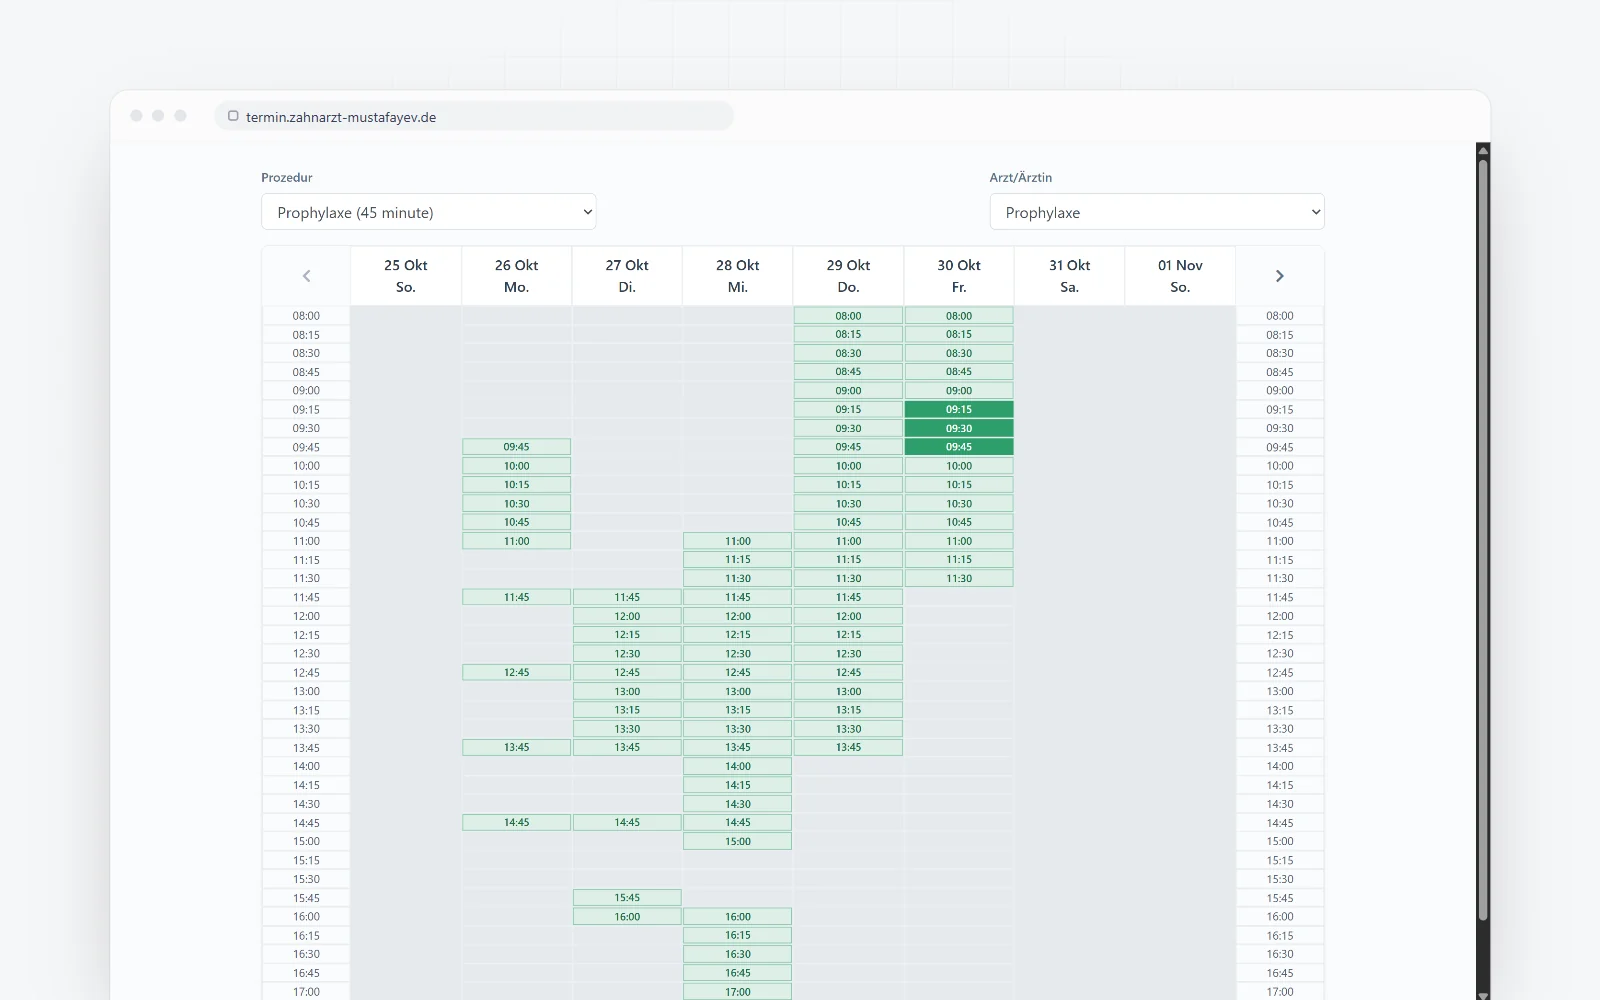Click the Prozedur label

click(287, 177)
